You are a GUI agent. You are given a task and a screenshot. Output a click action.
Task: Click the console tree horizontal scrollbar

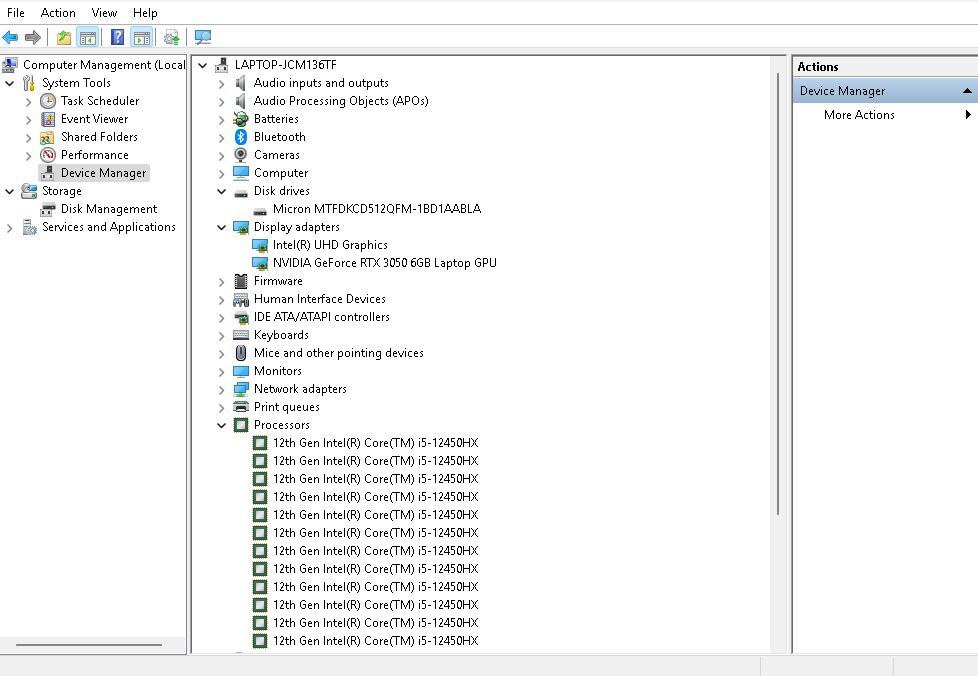pyautogui.click(x=89, y=645)
